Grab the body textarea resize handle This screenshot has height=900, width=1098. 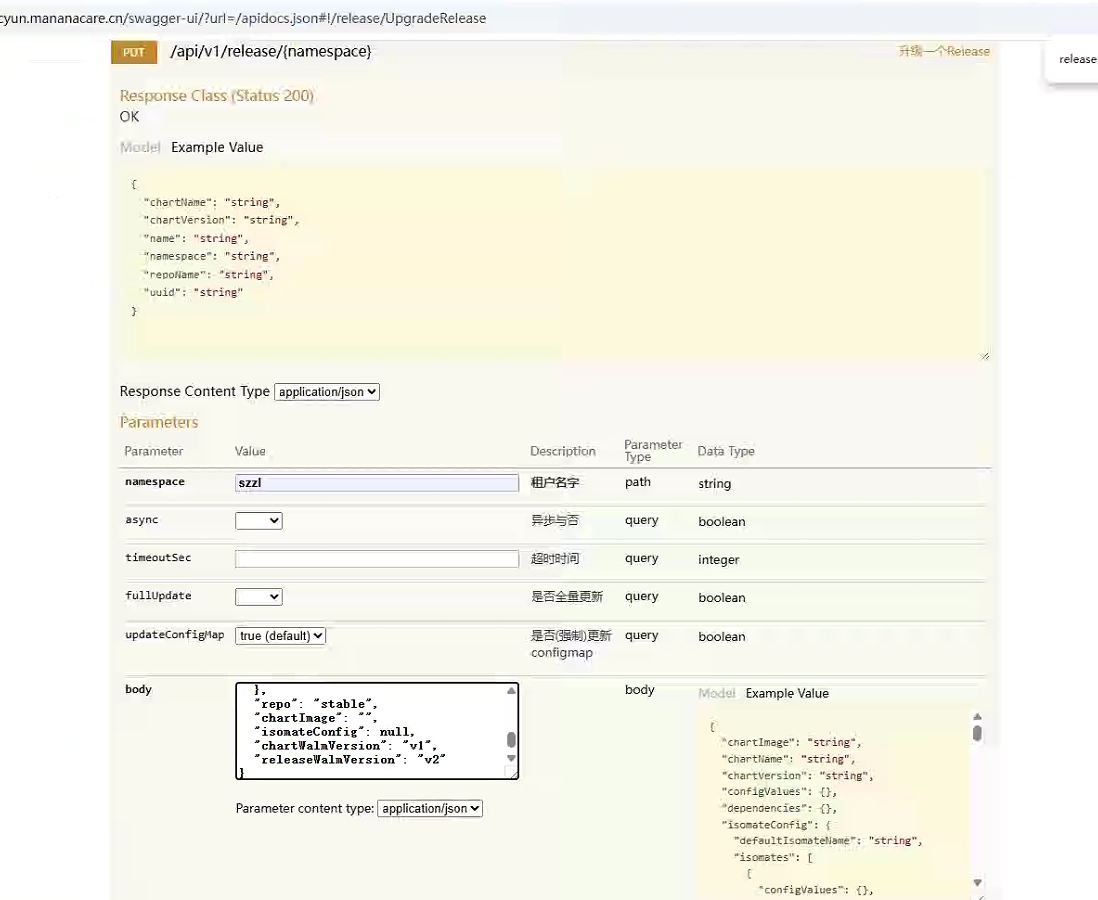513,773
